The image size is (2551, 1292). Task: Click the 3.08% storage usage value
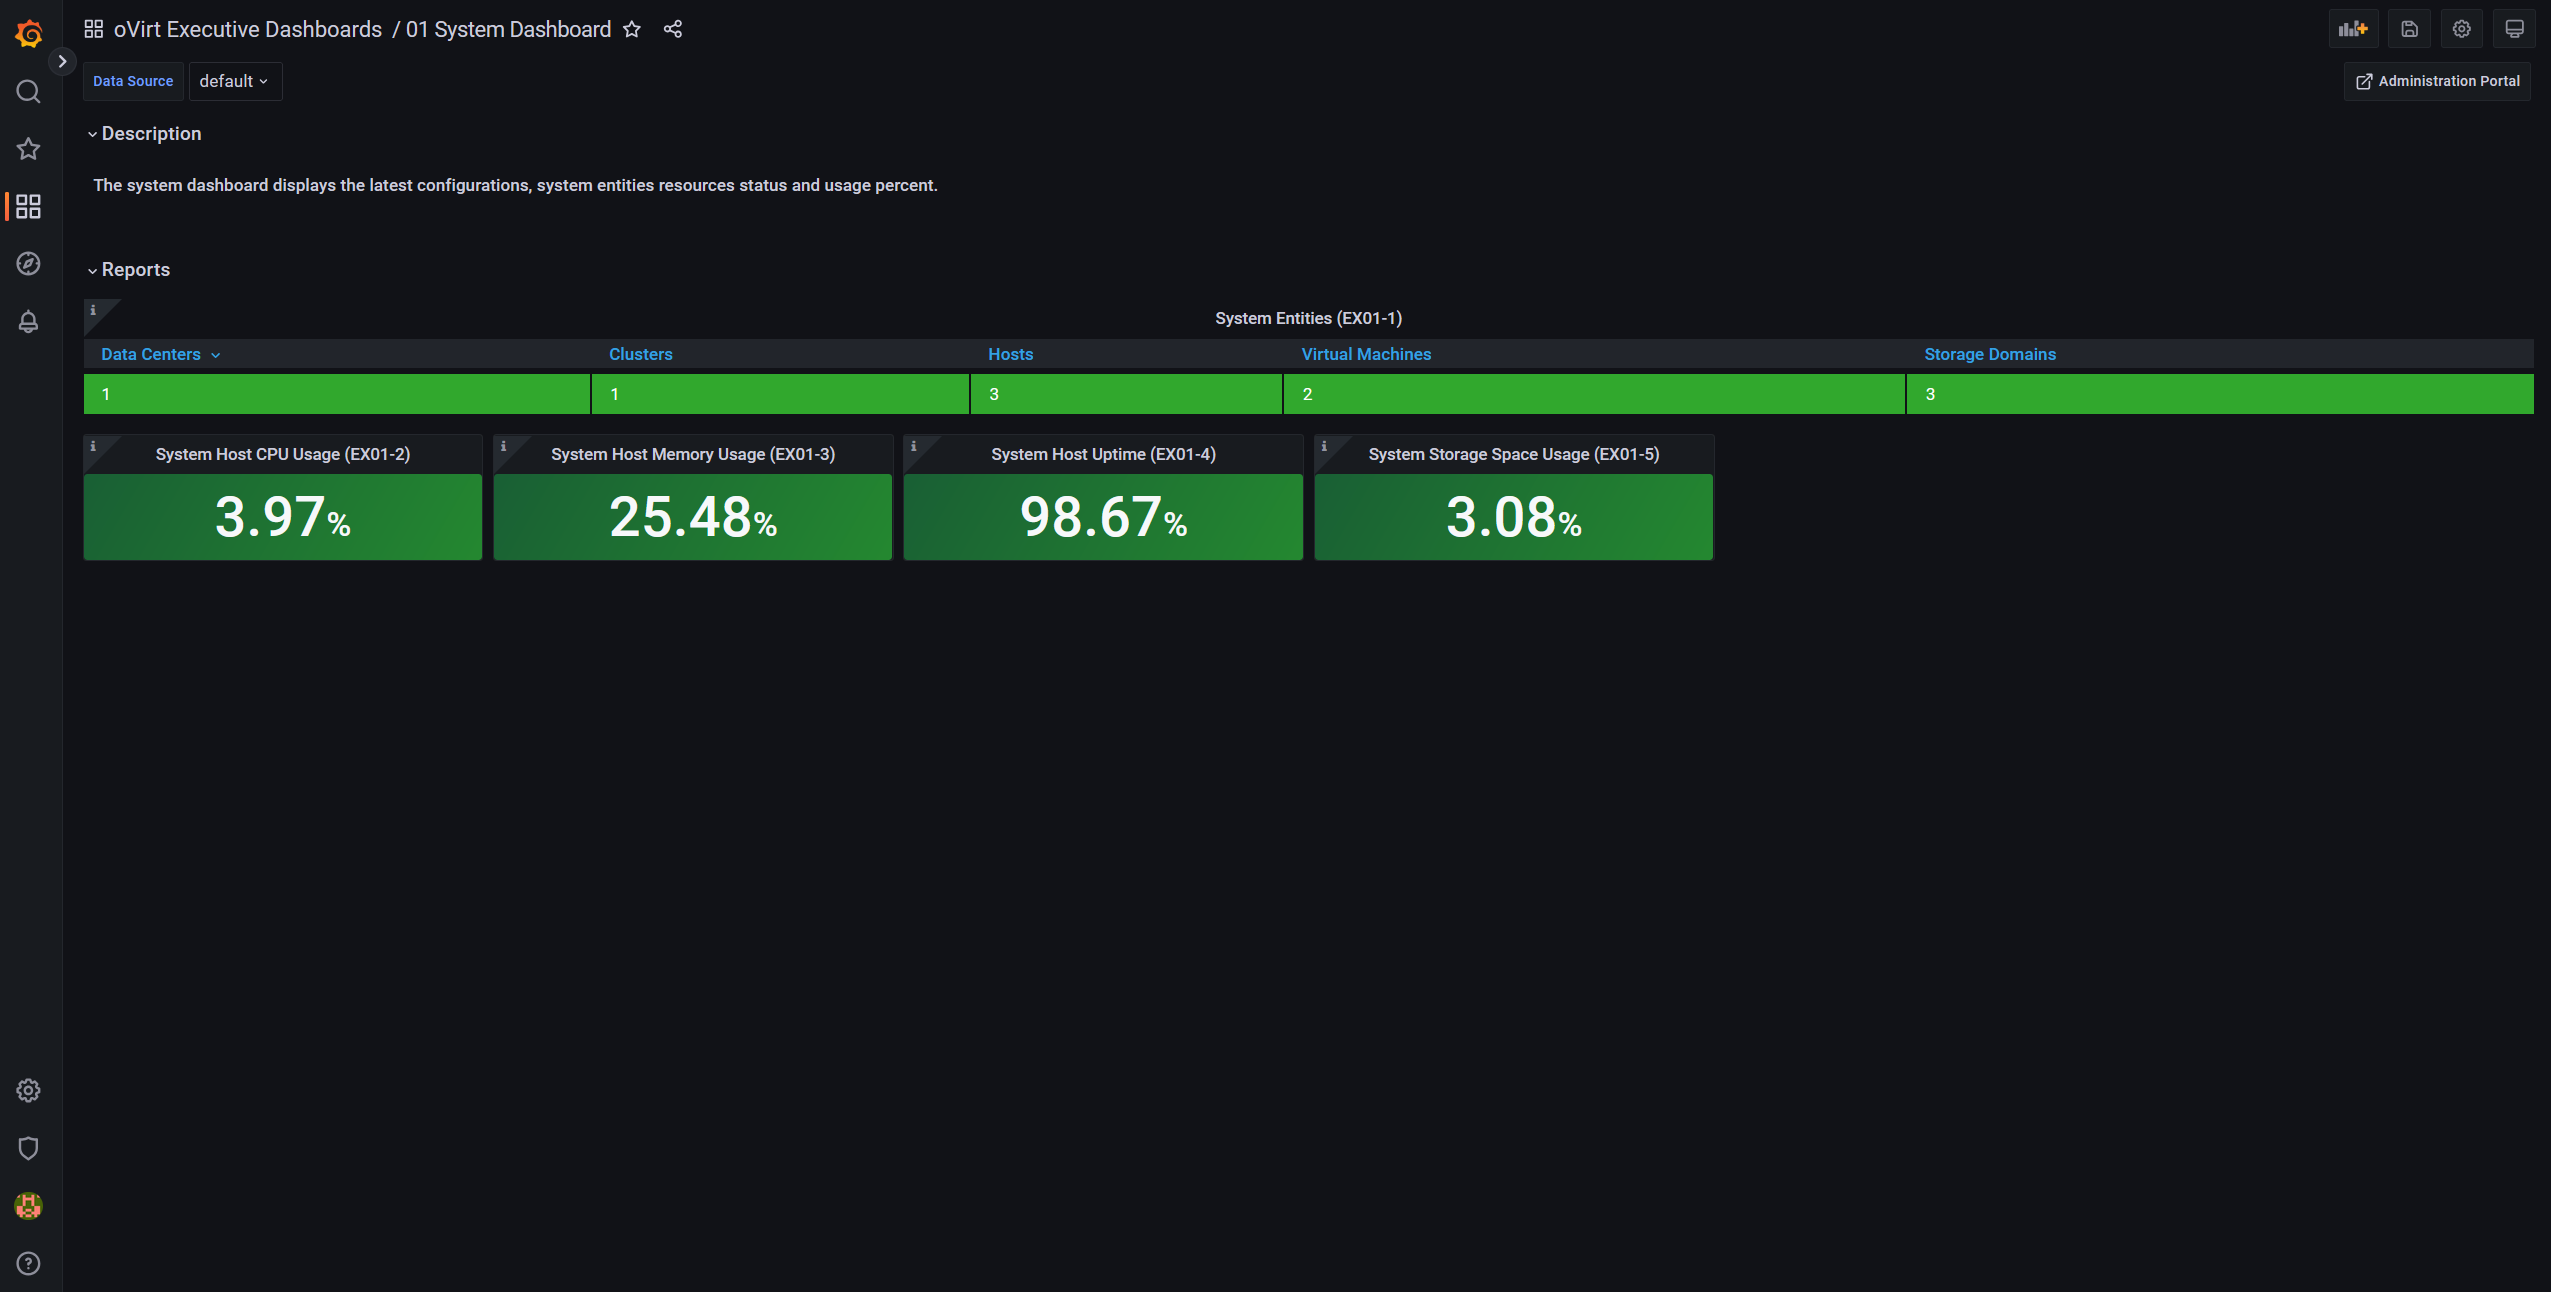click(x=1514, y=517)
